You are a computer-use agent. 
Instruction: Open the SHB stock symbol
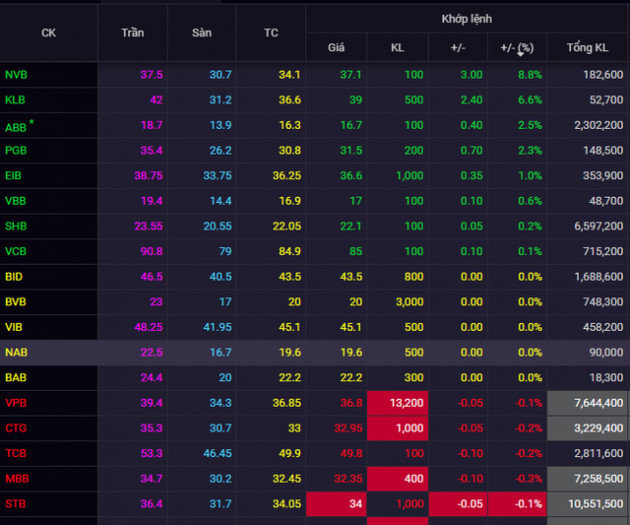[x=16, y=226]
